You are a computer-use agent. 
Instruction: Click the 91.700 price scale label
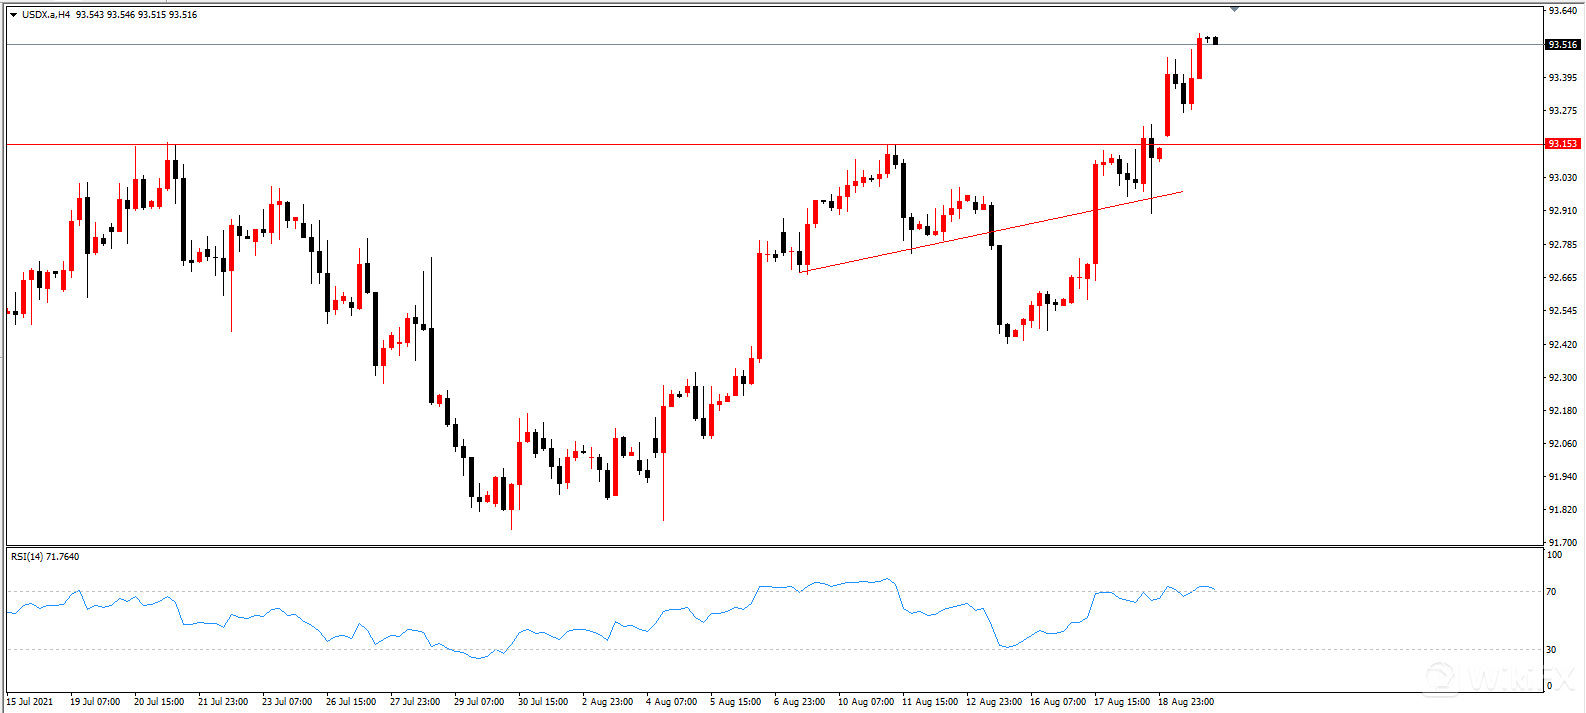click(1562, 542)
